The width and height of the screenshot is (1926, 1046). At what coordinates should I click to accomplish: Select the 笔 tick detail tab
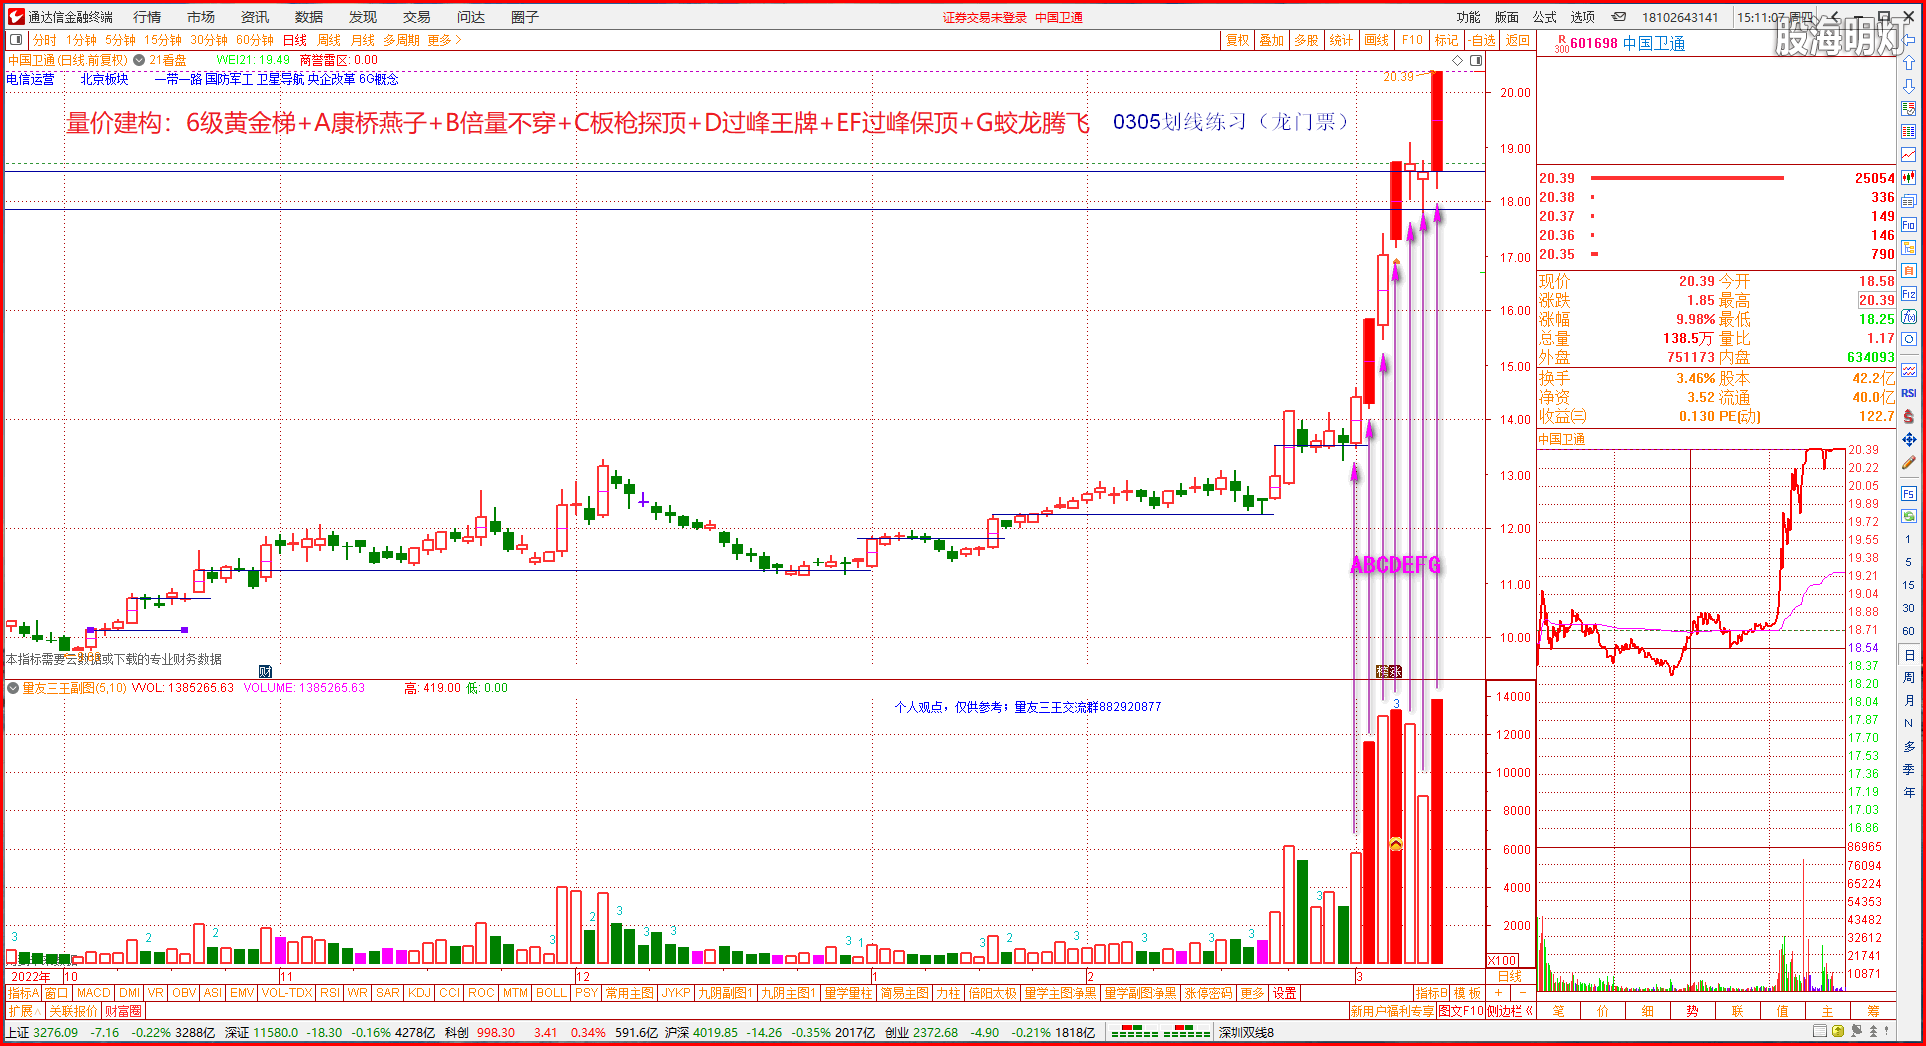coord(1558,1011)
